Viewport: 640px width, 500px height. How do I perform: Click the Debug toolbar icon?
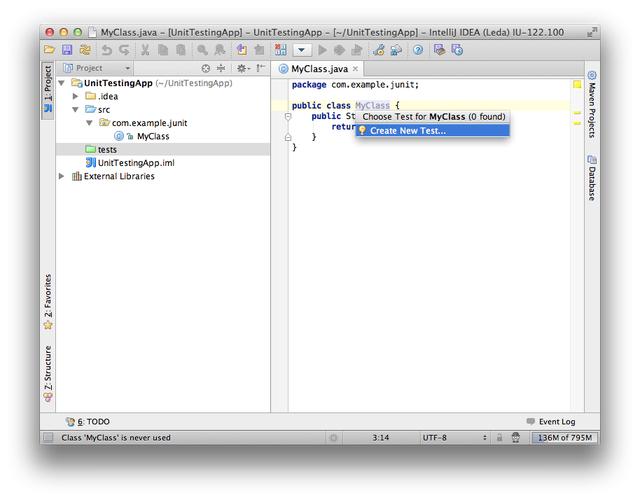[x=339, y=50]
